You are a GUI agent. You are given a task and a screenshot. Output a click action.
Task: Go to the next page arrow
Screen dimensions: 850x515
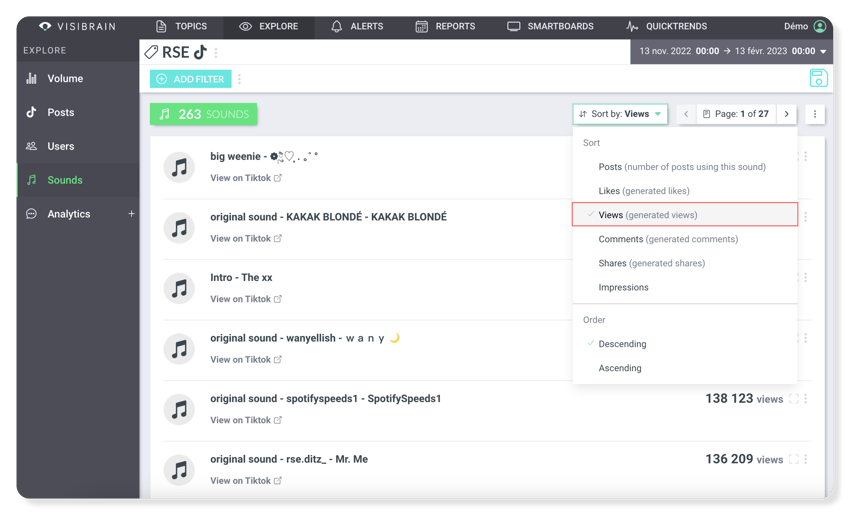point(786,114)
